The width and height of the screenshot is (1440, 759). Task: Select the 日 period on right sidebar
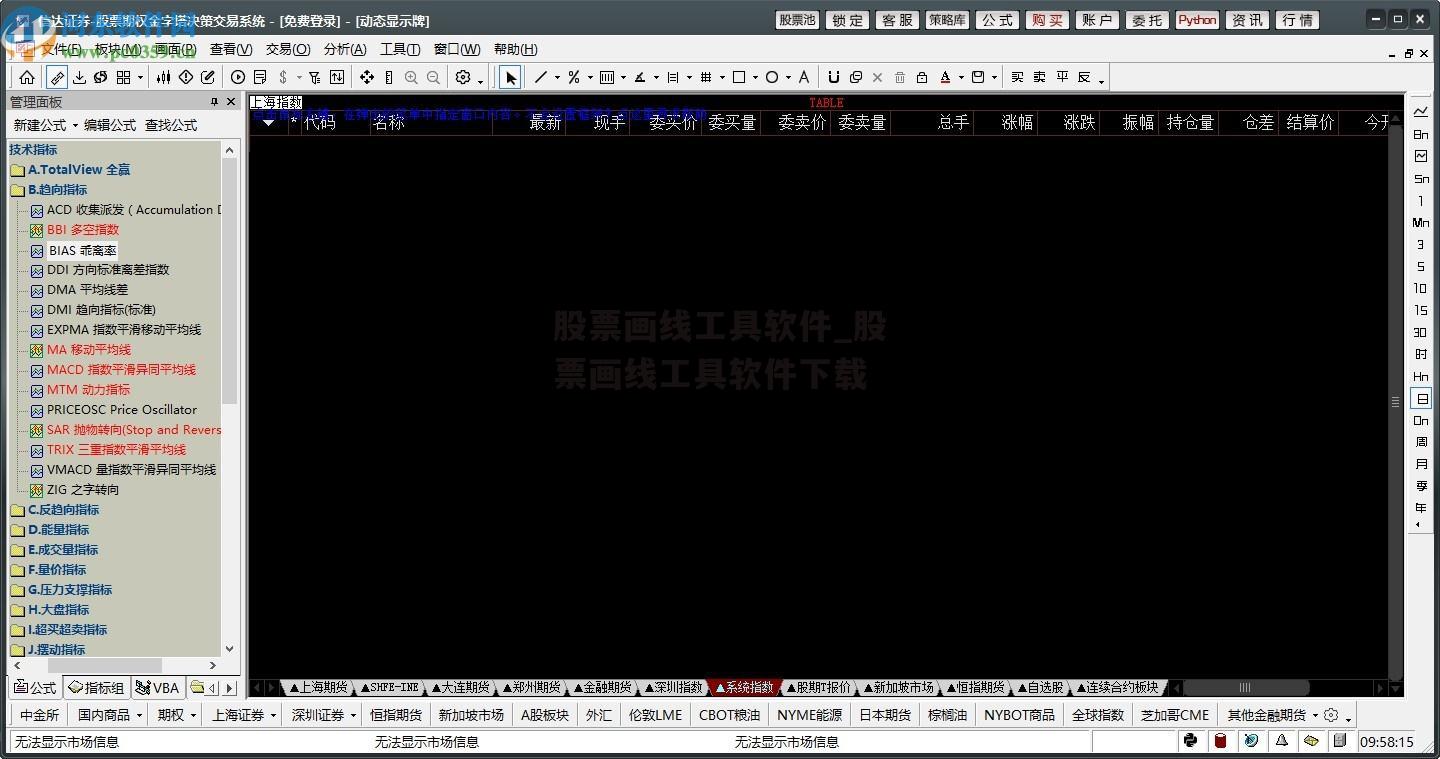[x=1421, y=398]
